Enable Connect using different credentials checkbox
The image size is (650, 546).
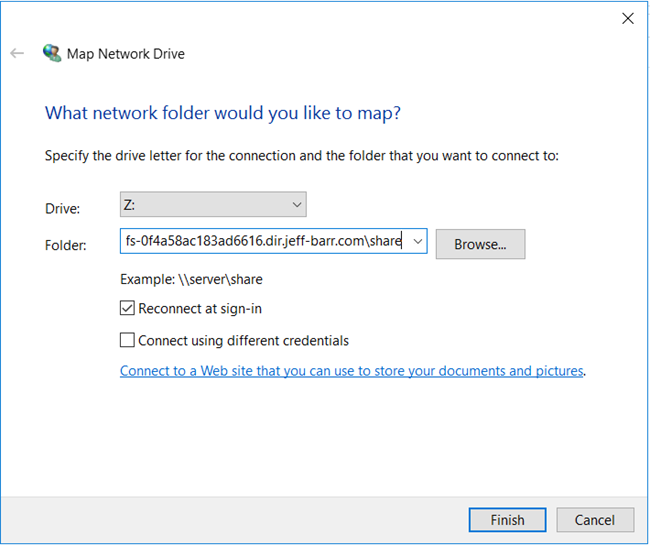point(127,340)
